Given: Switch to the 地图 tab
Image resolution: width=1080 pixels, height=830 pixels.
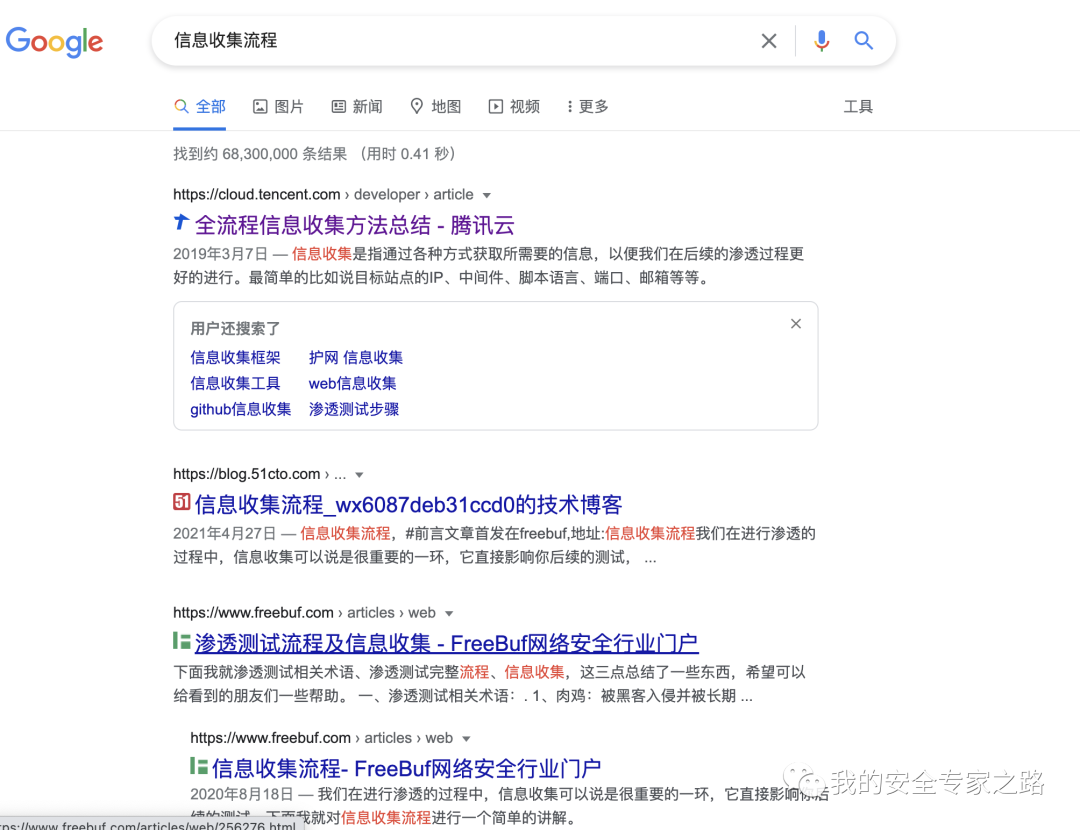Looking at the screenshot, I should click(x=435, y=107).
